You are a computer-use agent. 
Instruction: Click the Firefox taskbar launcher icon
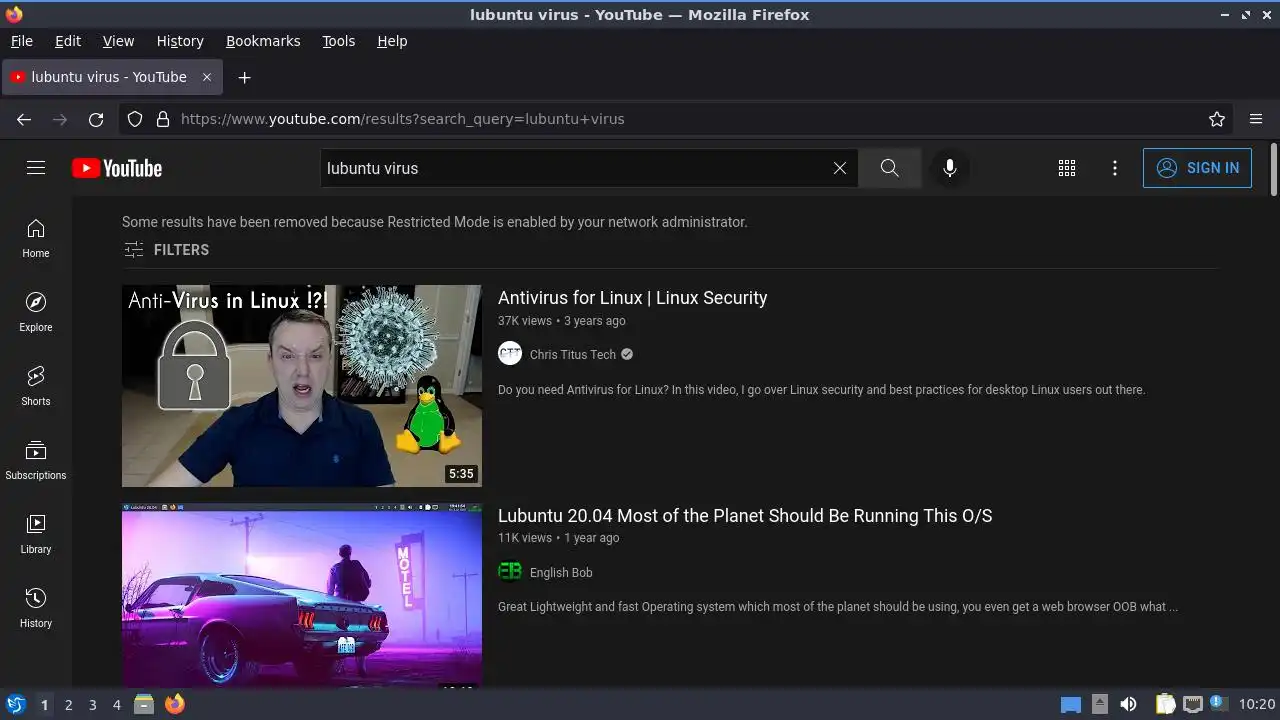(x=175, y=704)
